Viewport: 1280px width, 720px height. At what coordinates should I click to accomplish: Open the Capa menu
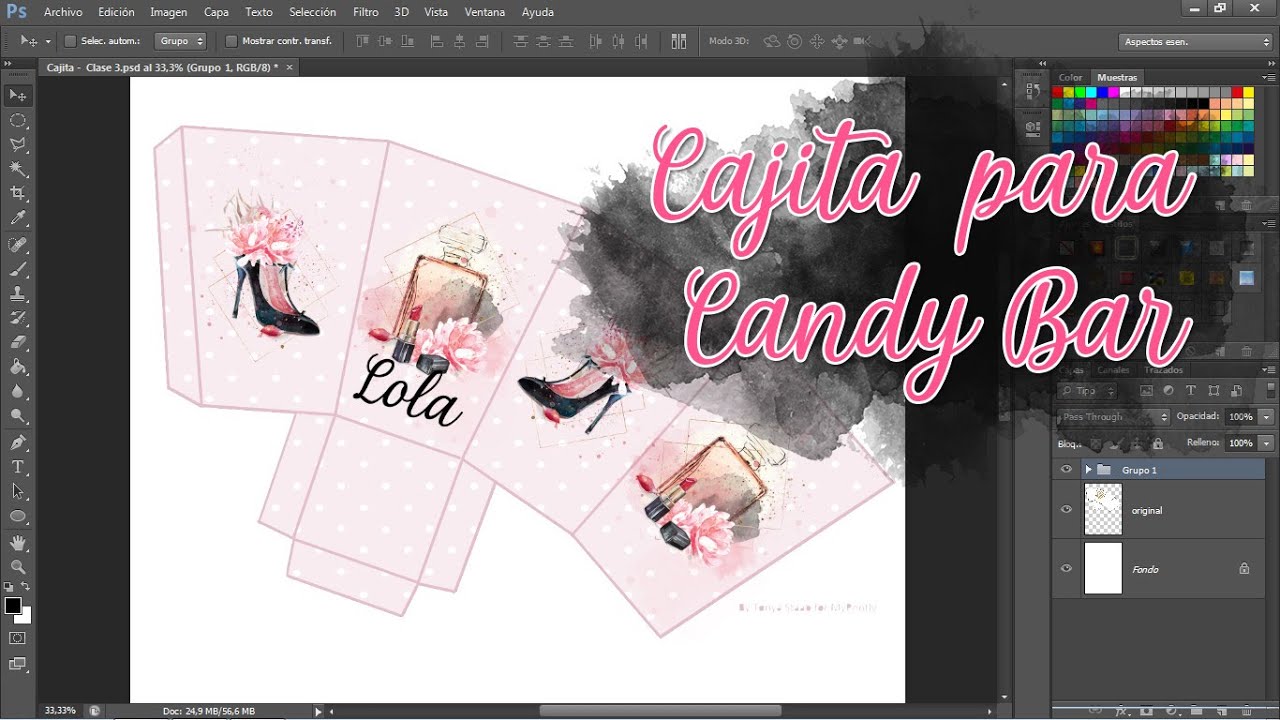[216, 12]
